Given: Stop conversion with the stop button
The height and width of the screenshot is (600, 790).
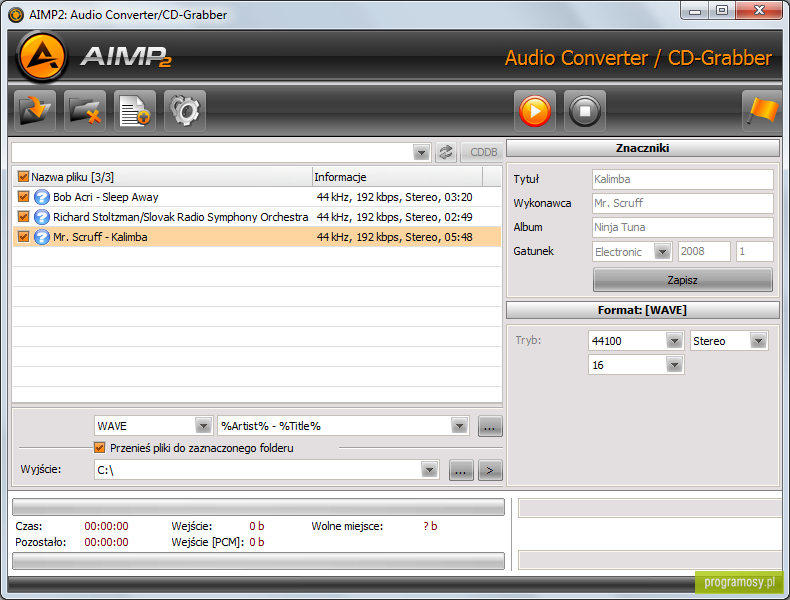Looking at the screenshot, I should [x=584, y=111].
